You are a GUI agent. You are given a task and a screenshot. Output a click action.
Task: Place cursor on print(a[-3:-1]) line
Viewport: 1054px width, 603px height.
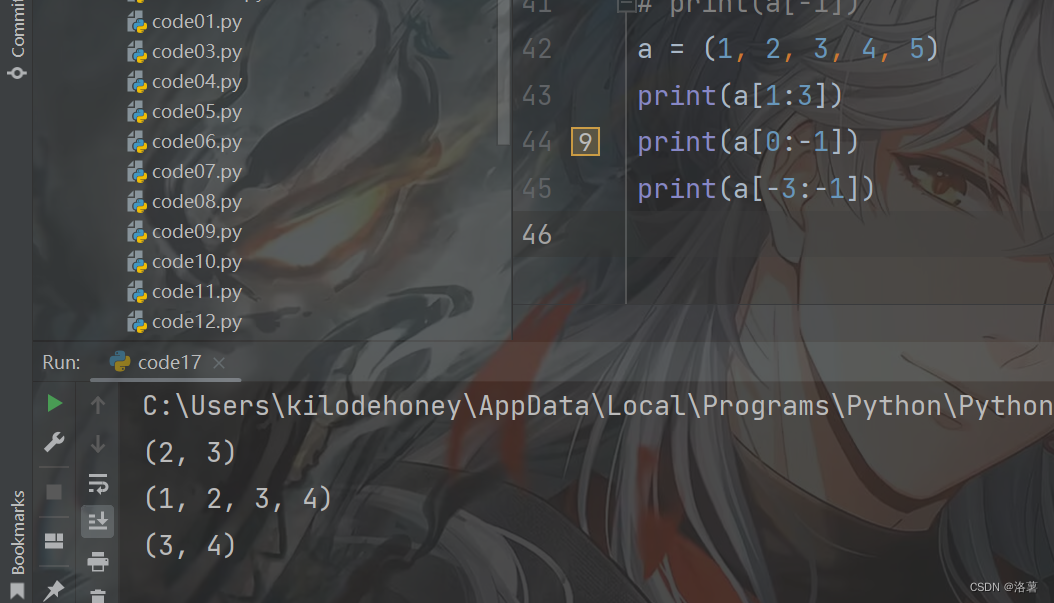pos(756,189)
